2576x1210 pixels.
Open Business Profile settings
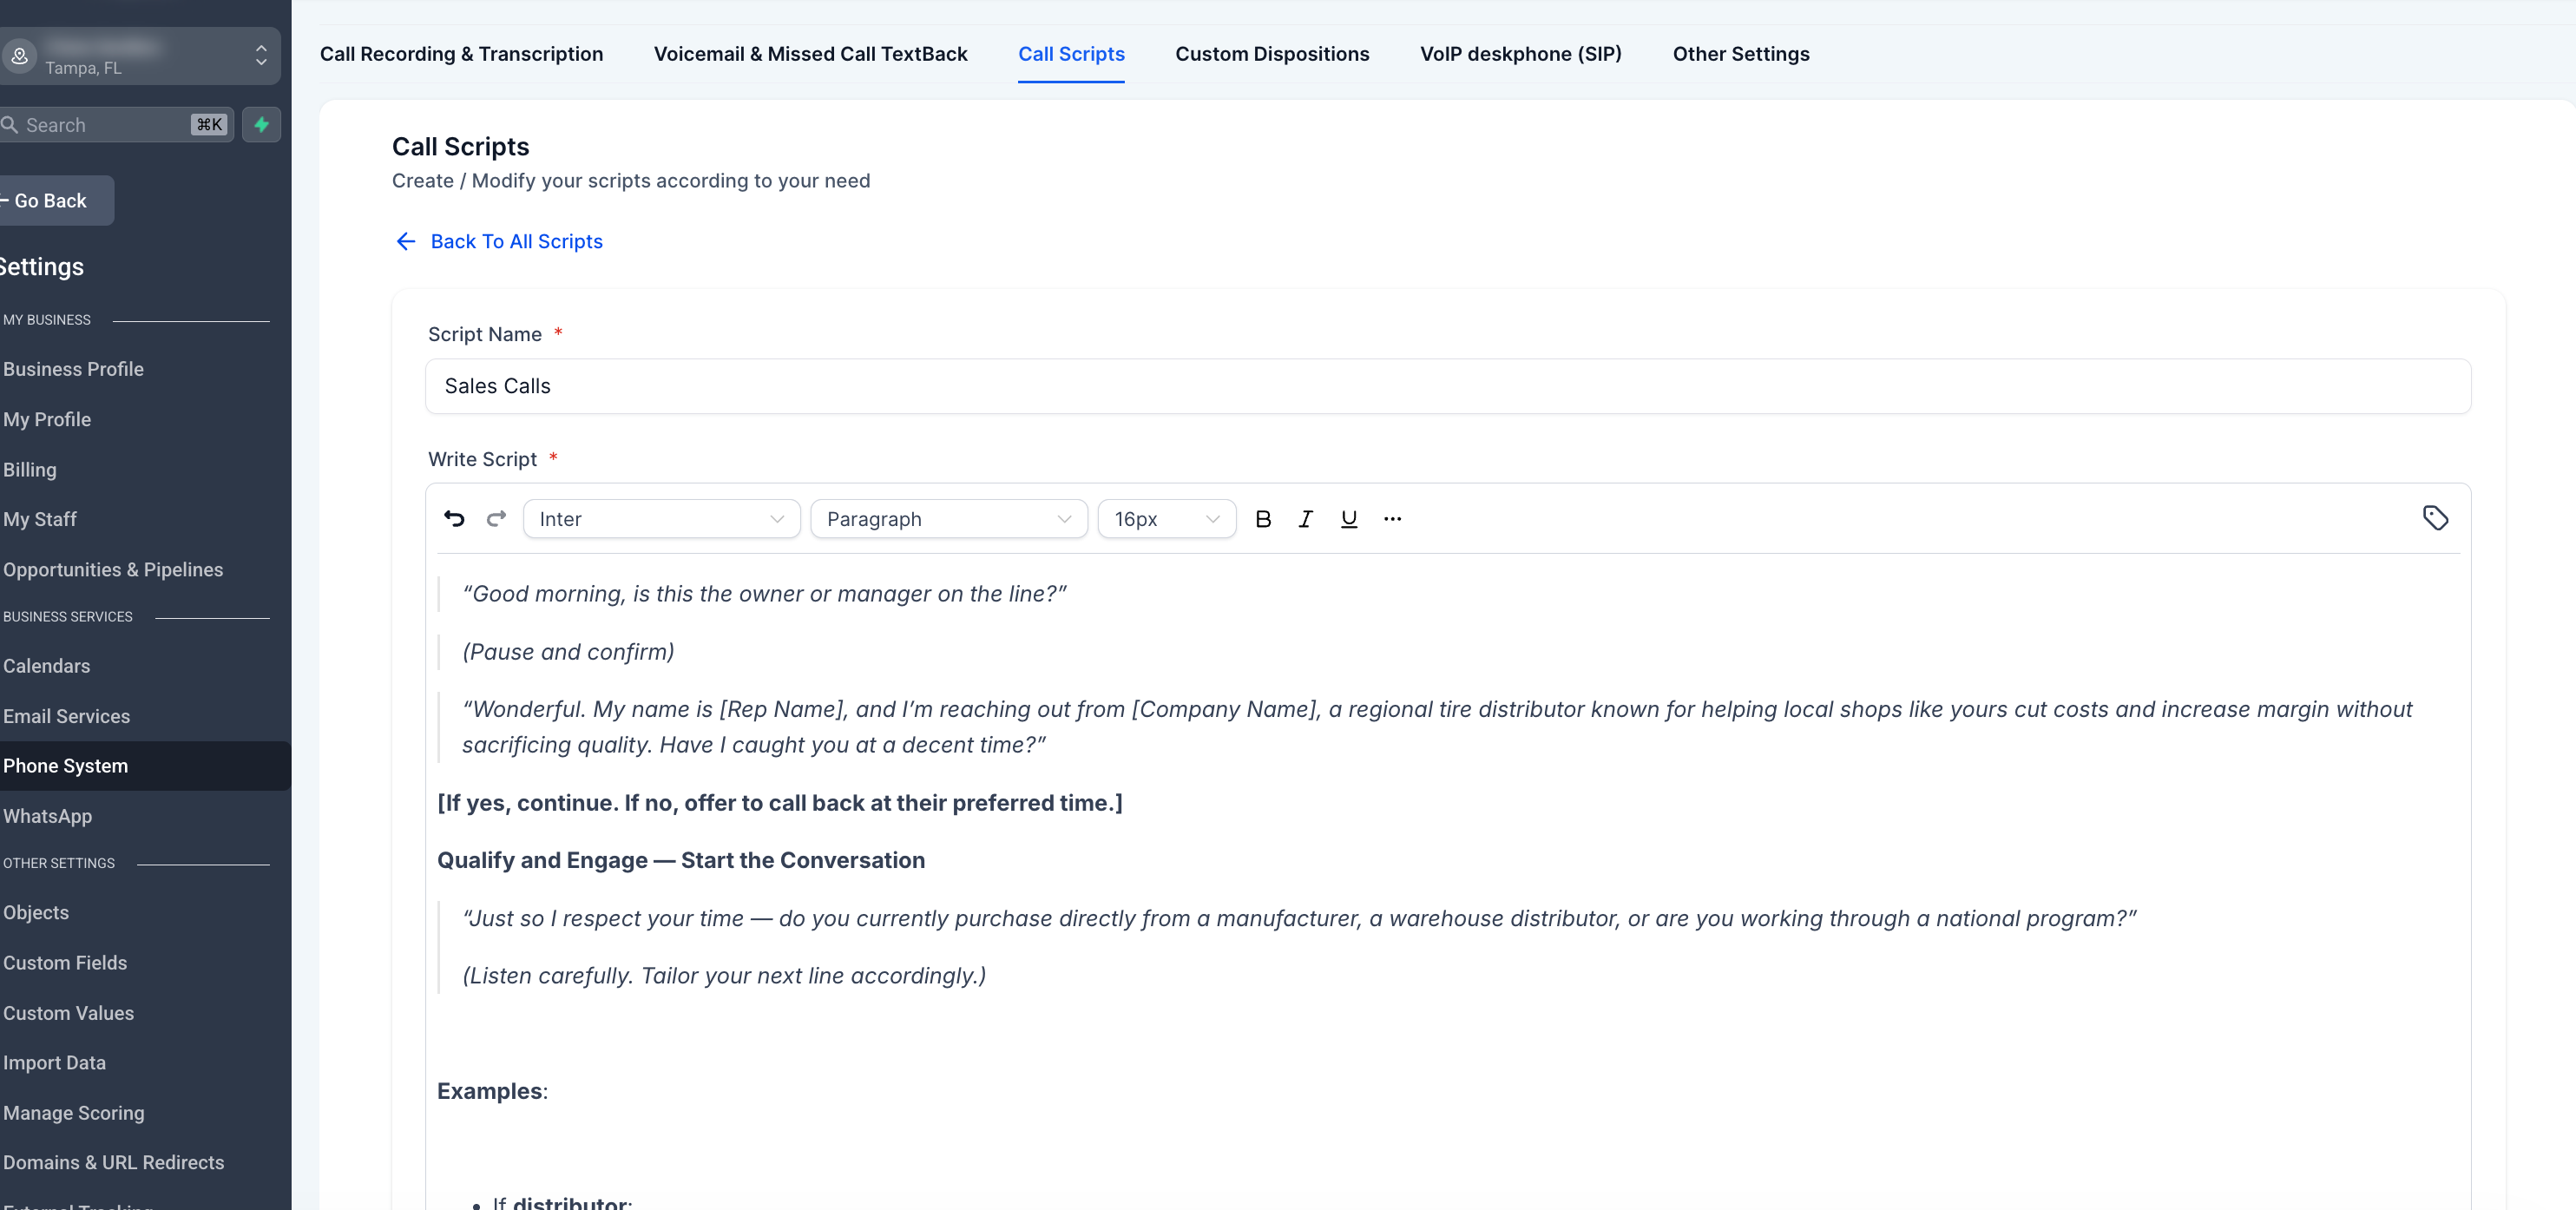click(x=73, y=369)
